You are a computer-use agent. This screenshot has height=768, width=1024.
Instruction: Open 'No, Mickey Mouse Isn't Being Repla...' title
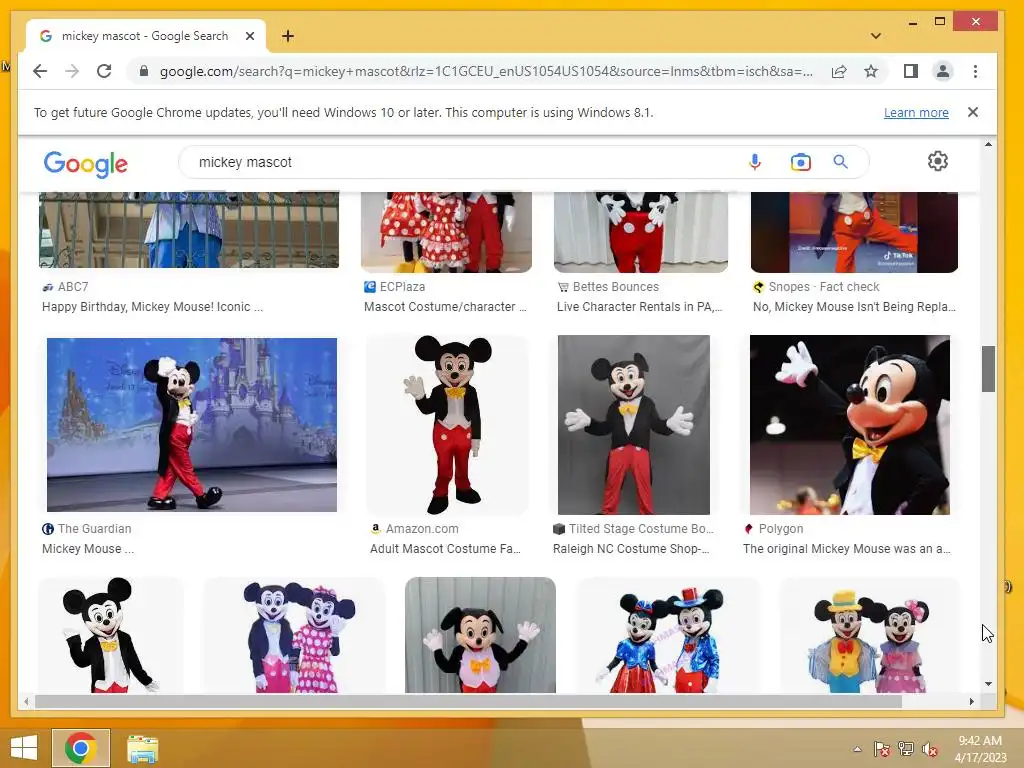(x=854, y=306)
